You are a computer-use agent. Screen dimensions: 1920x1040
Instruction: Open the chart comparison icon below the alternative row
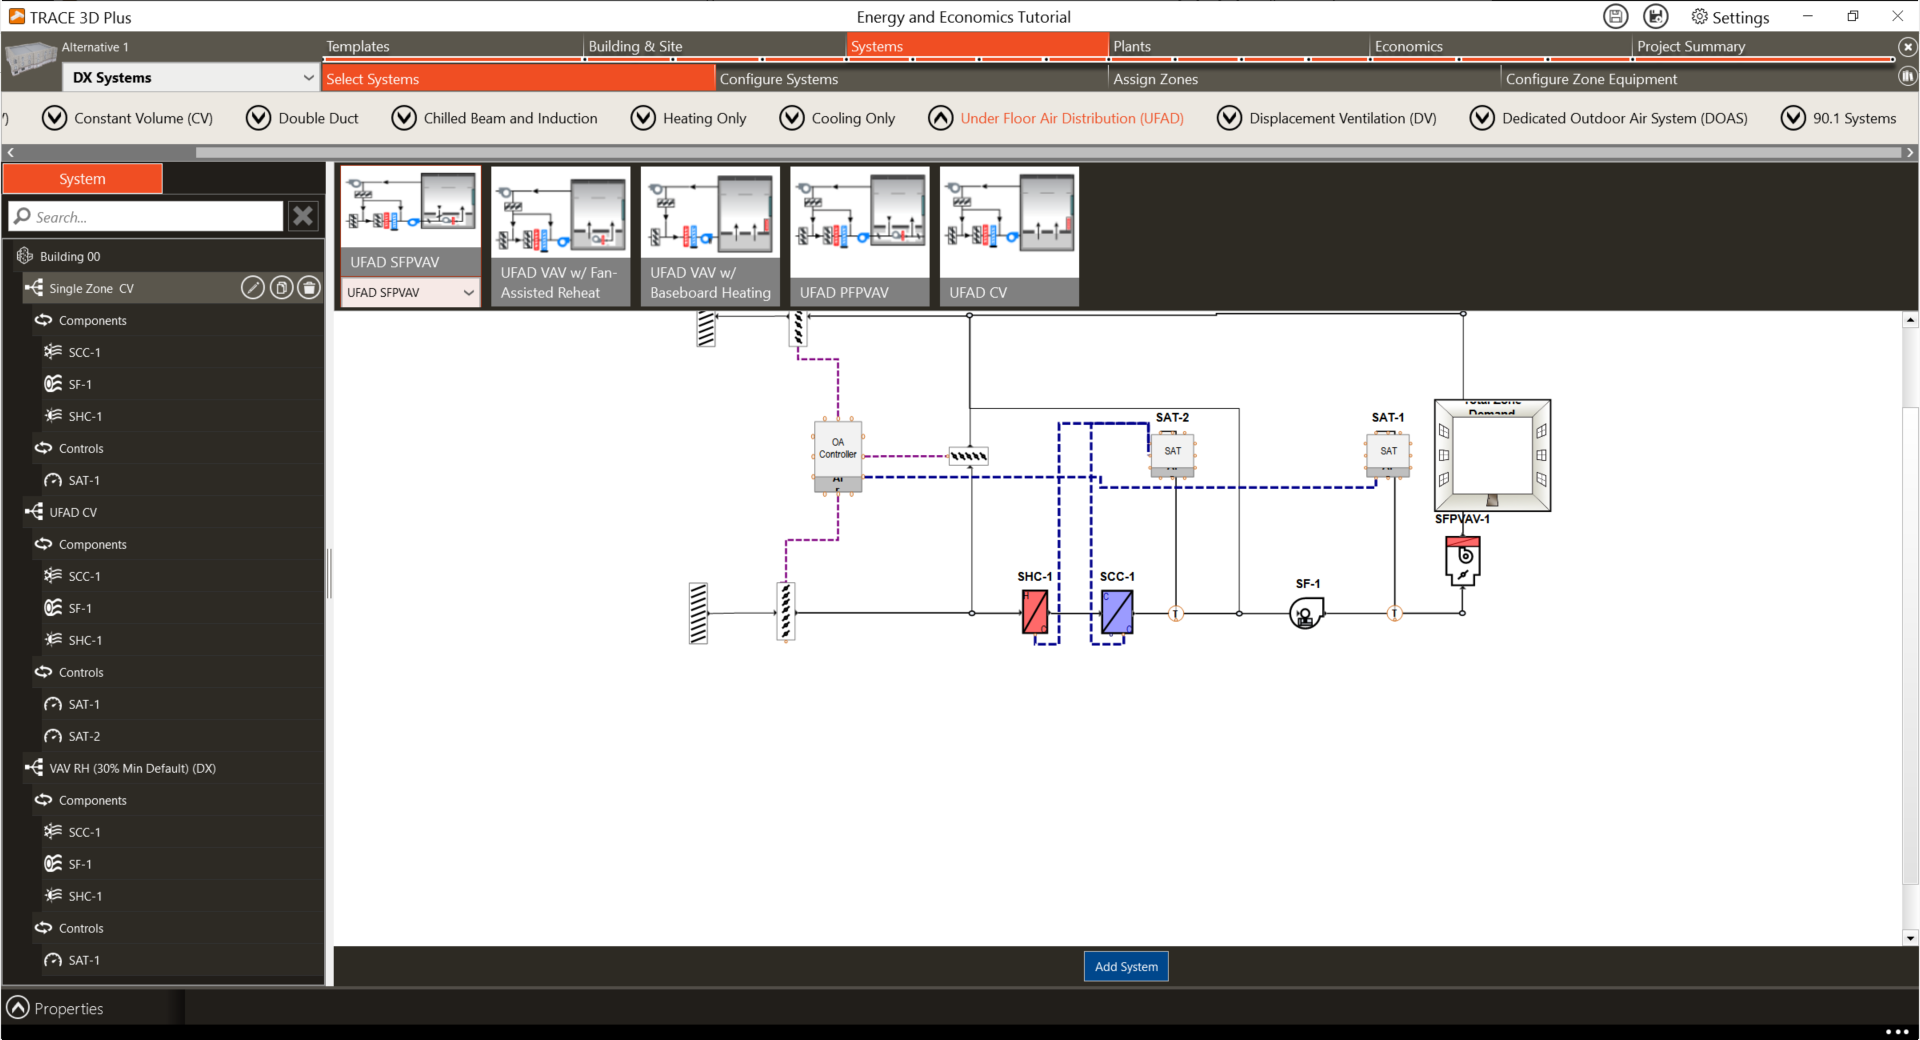1908,76
